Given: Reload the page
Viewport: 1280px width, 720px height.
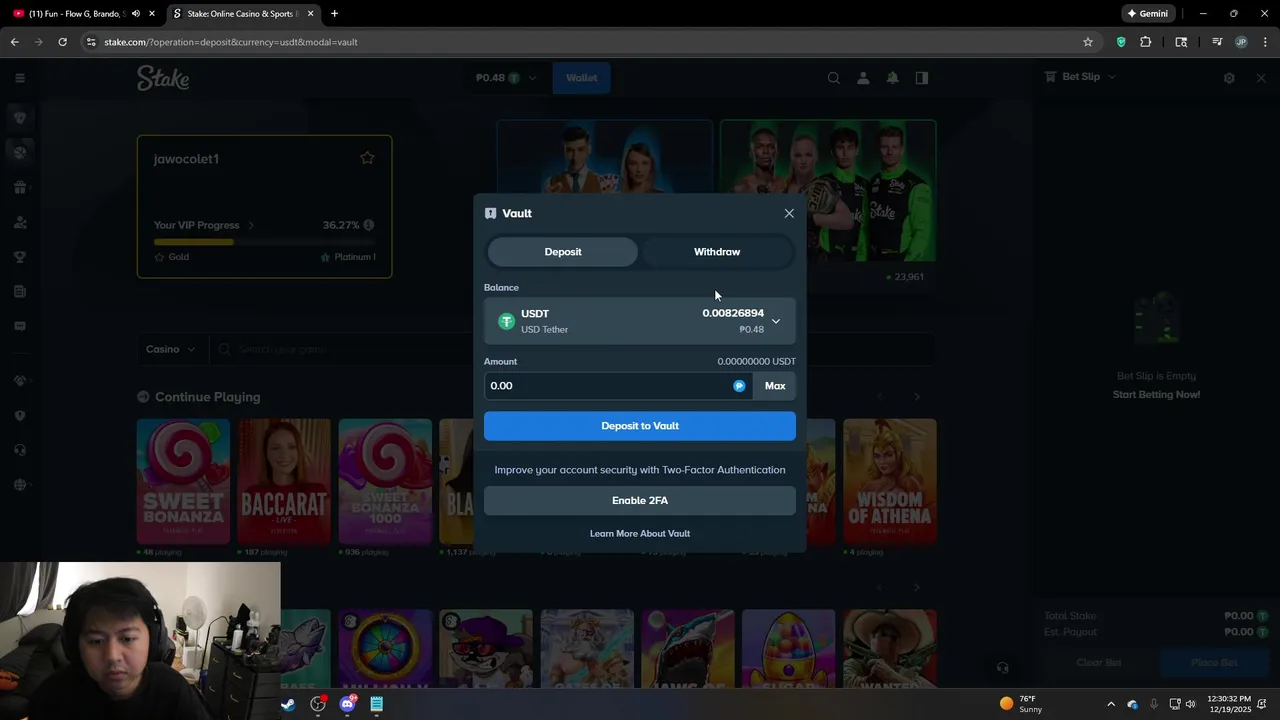Looking at the screenshot, I should (x=62, y=42).
